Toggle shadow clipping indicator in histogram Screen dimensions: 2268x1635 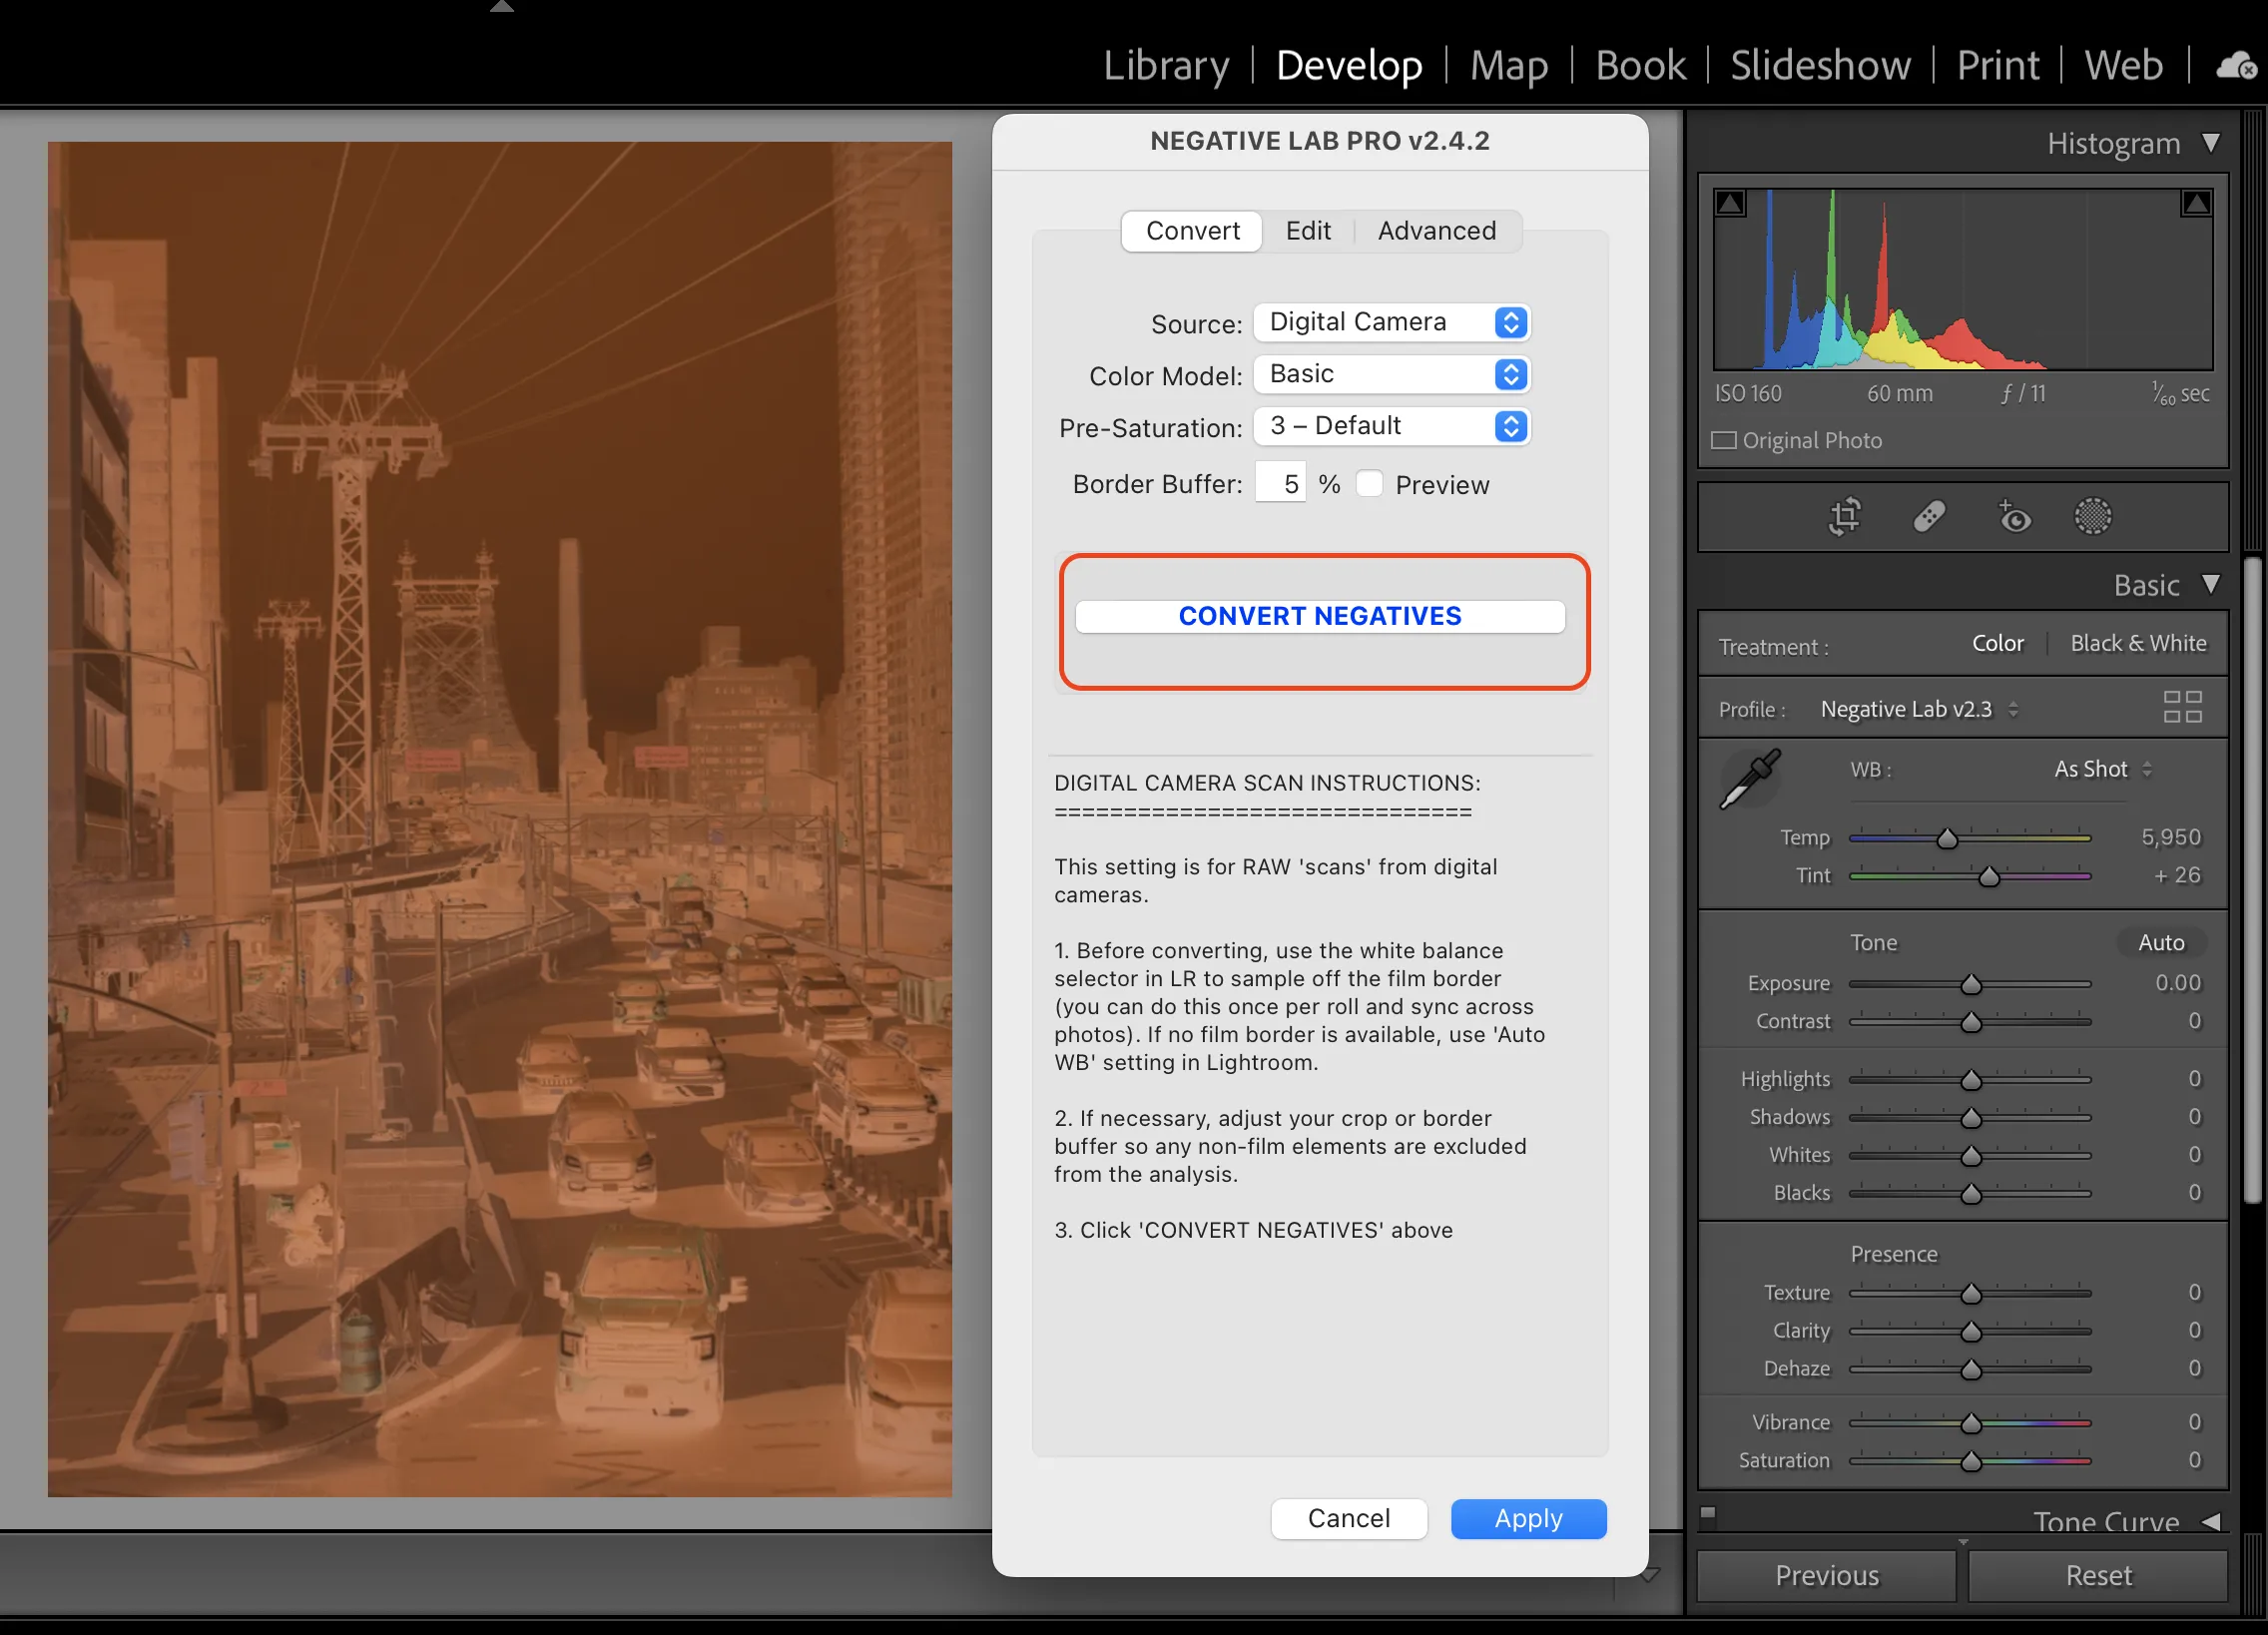tap(1731, 204)
